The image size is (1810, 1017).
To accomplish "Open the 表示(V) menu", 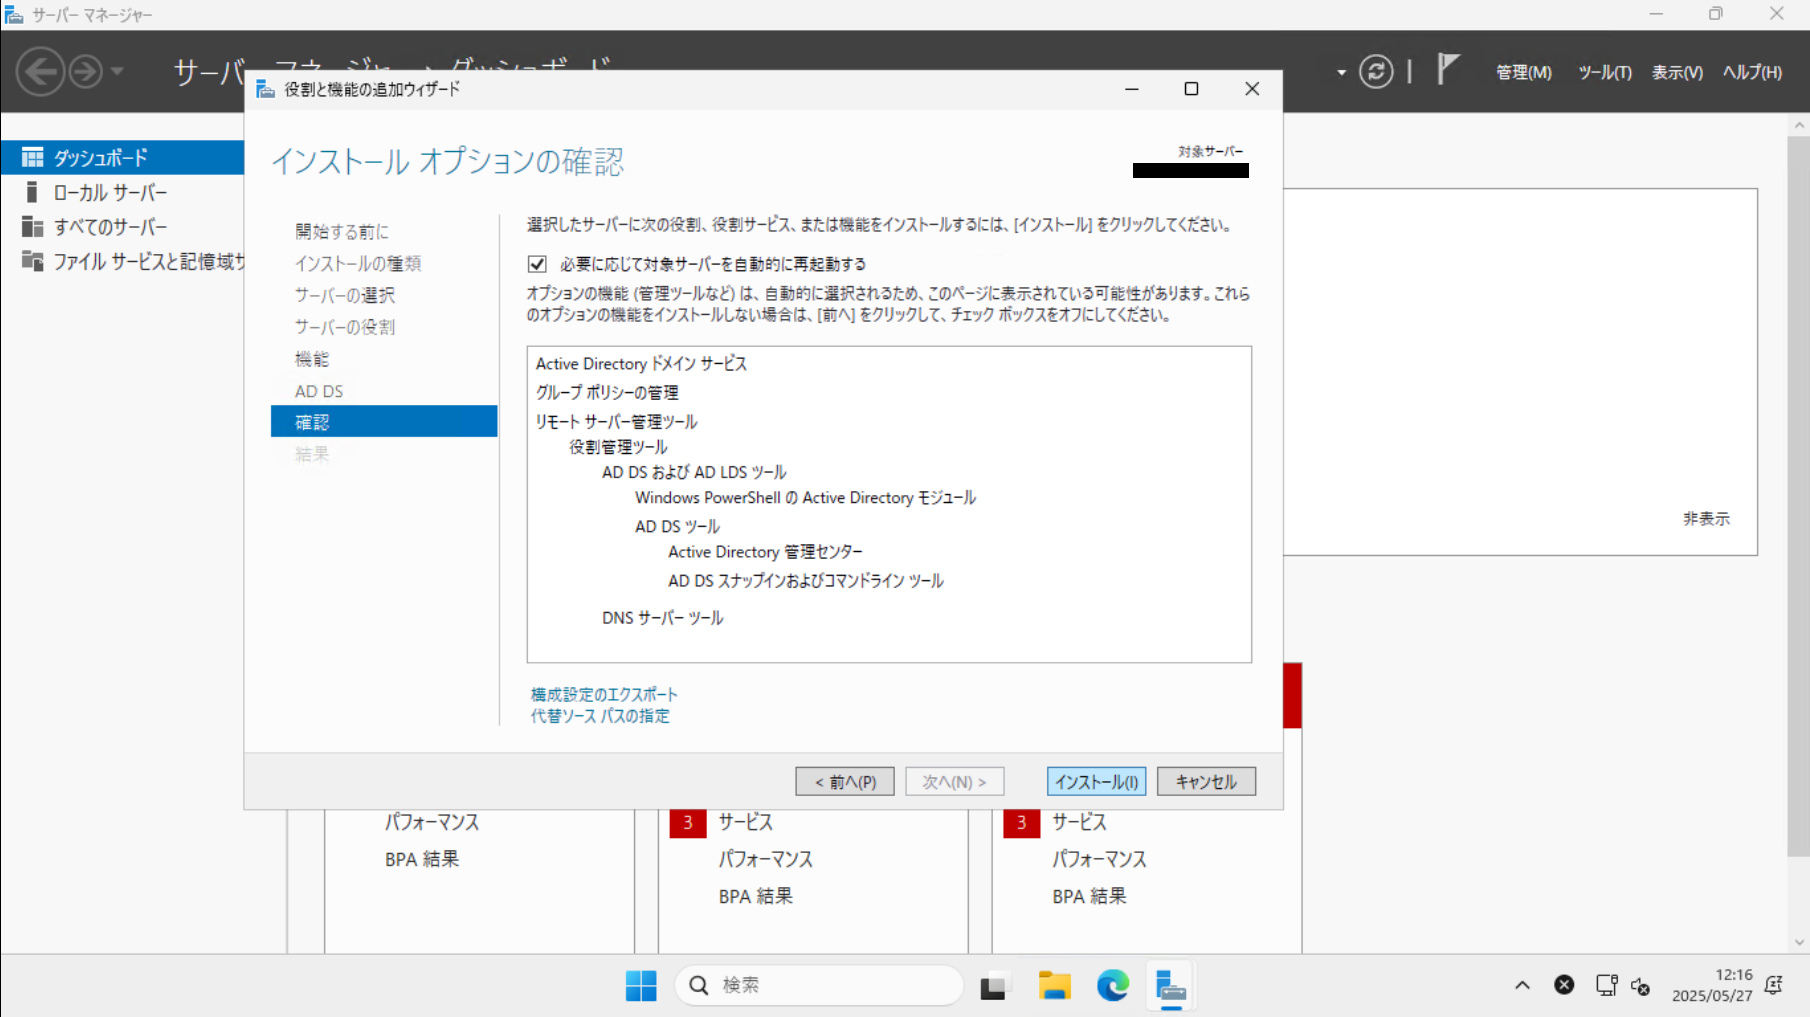I will (x=1677, y=72).
